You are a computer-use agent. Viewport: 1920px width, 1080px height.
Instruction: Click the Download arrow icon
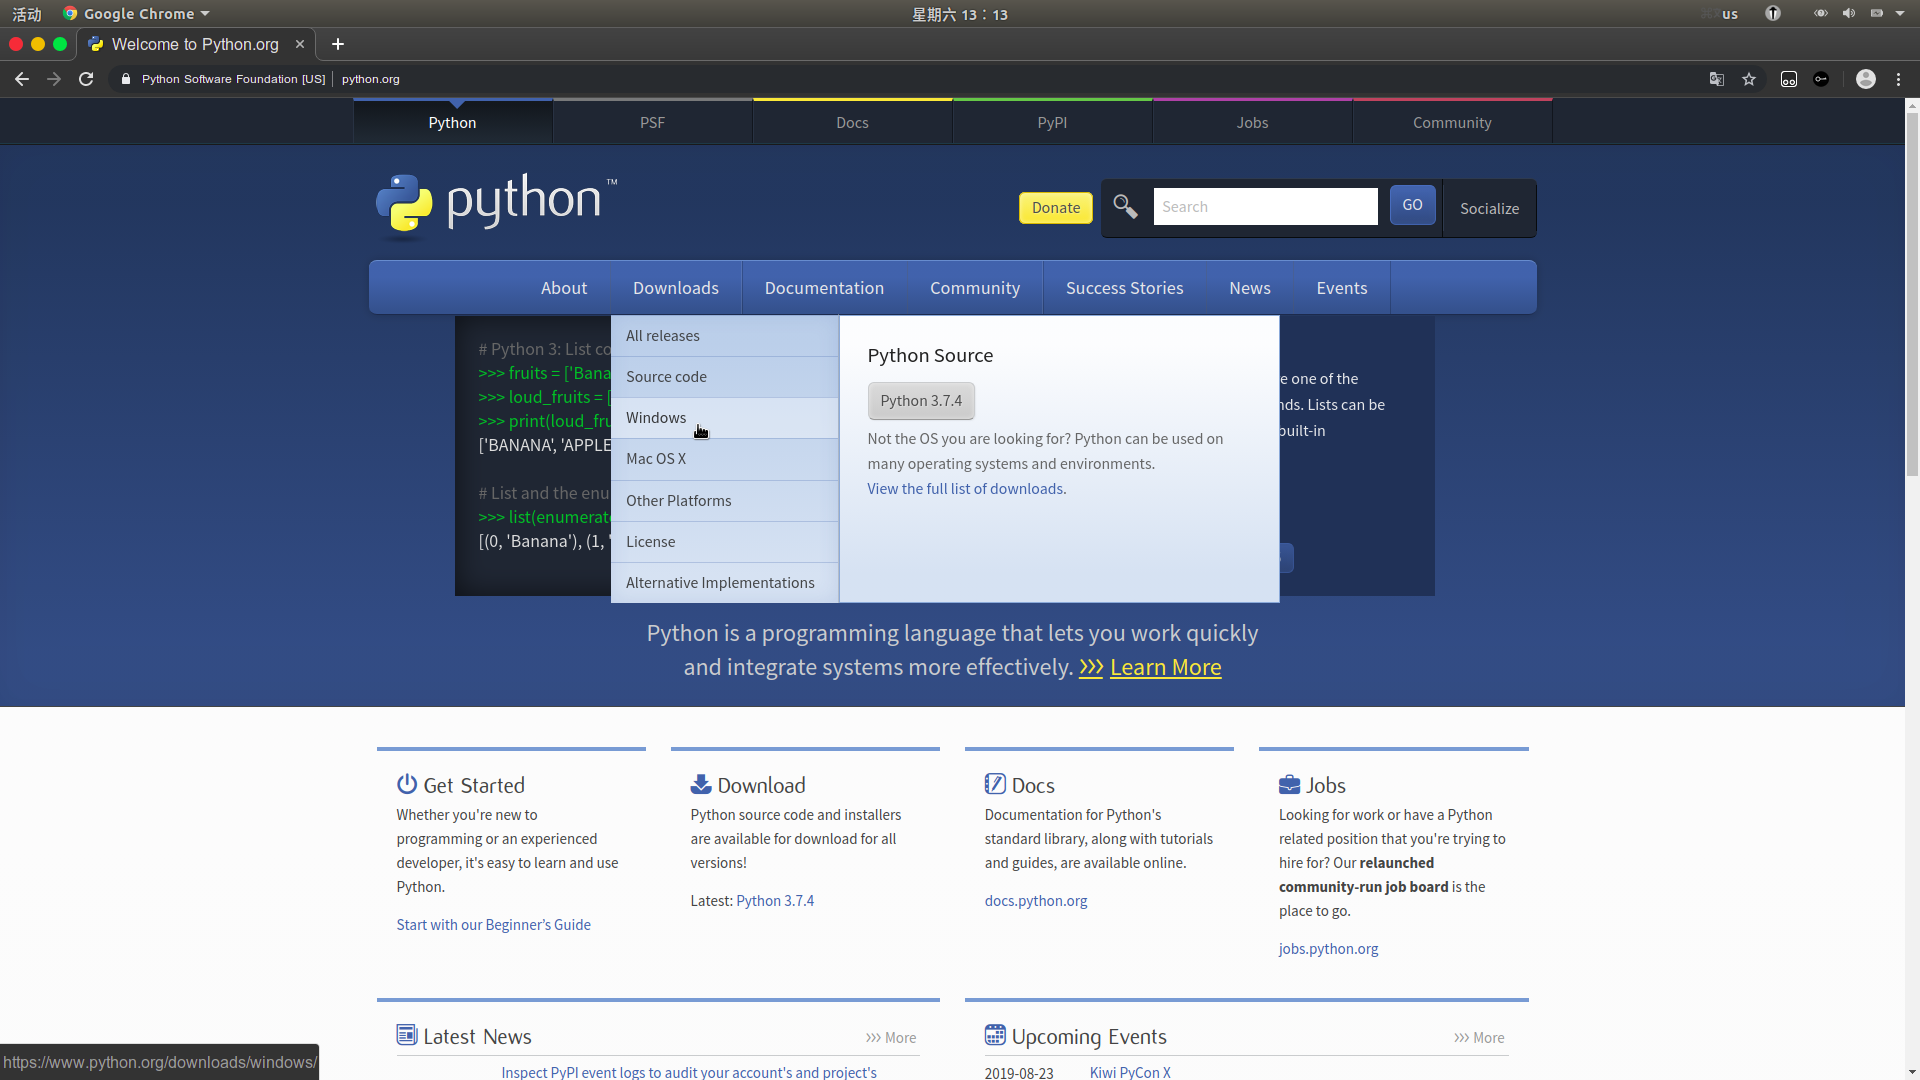click(x=701, y=784)
